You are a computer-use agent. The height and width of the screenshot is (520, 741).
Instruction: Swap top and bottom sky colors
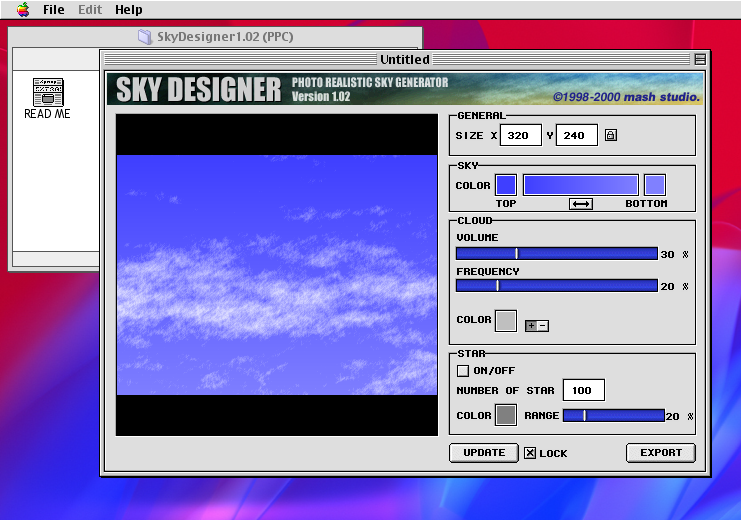pyautogui.click(x=581, y=204)
